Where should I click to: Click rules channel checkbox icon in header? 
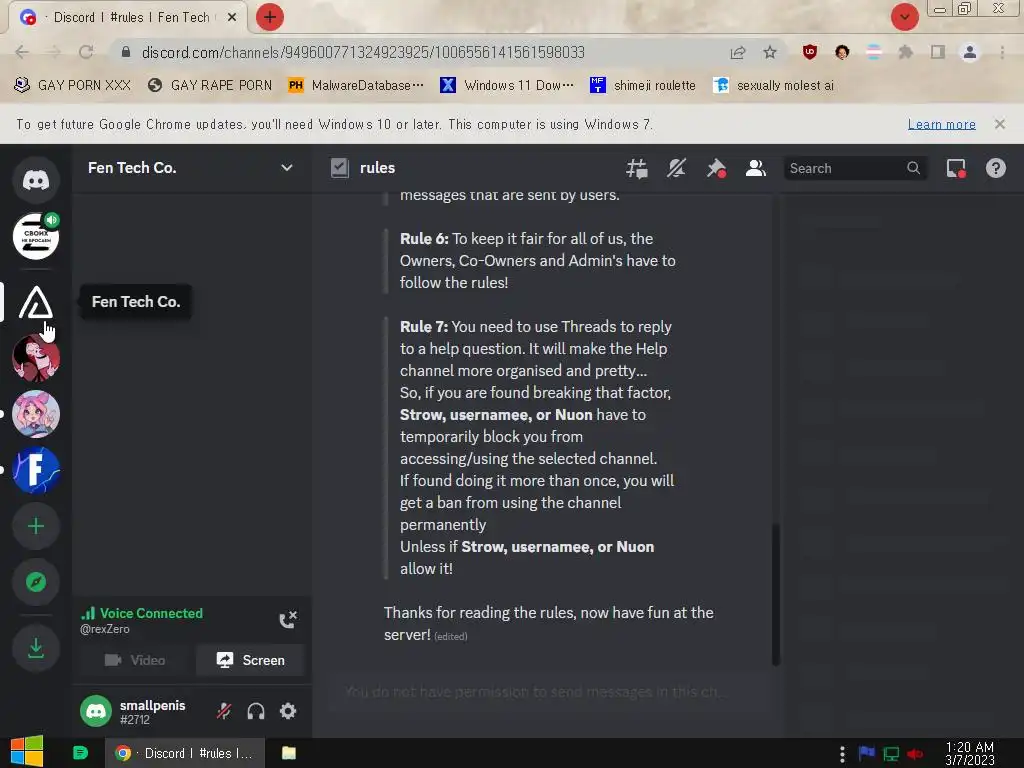coord(340,168)
